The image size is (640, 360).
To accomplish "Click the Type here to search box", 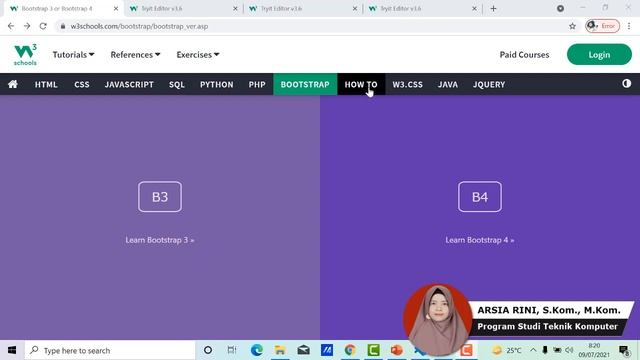I will 110,350.
